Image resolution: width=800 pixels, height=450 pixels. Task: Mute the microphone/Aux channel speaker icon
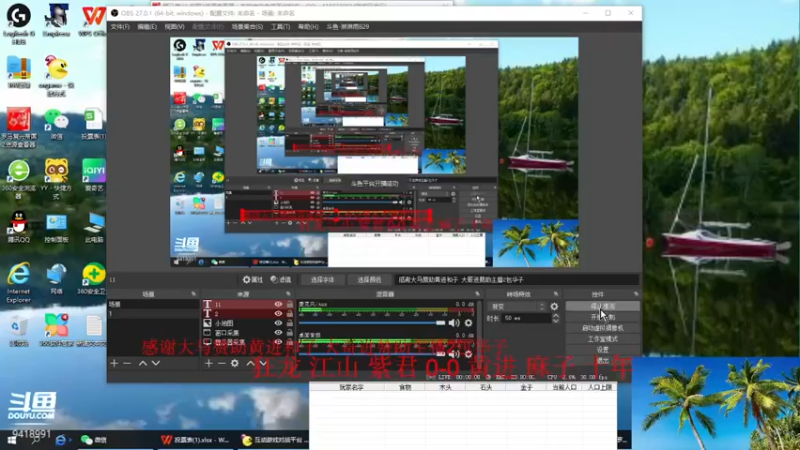coord(454,323)
